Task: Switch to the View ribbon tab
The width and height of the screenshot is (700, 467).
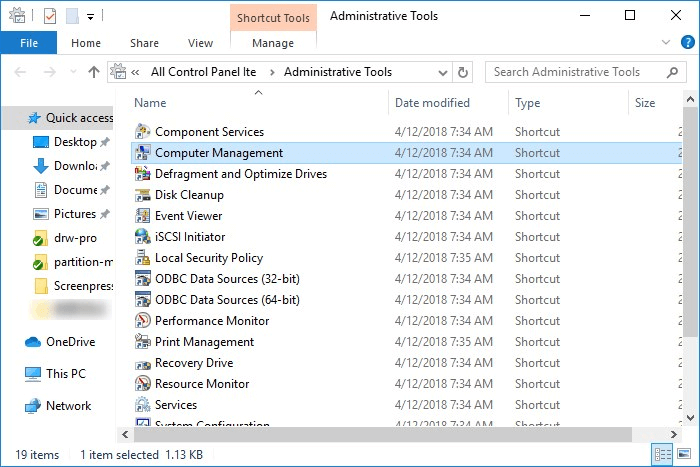Action: click(200, 43)
